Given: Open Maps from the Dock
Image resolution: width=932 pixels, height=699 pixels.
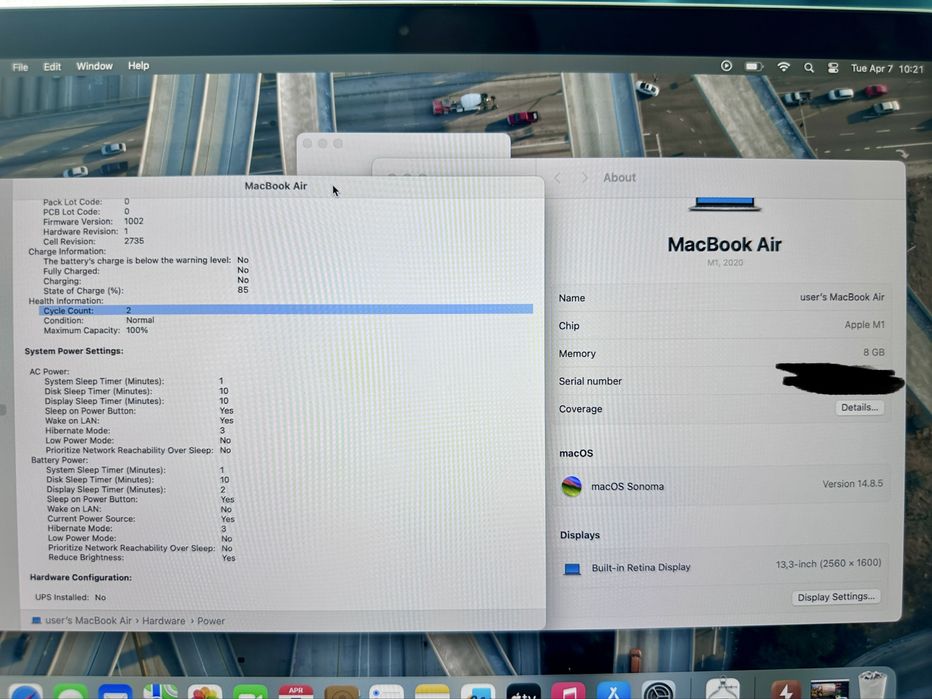Looking at the screenshot, I should click(160, 692).
